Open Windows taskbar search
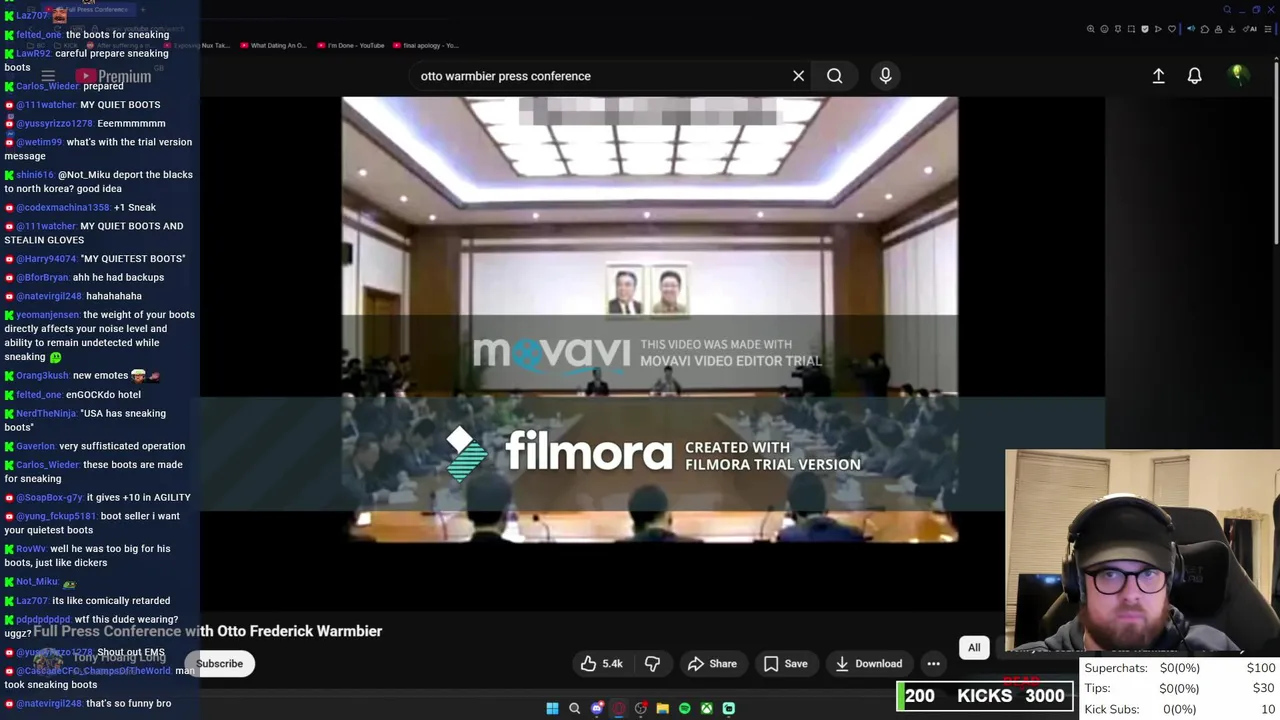The image size is (1280, 720). [574, 708]
